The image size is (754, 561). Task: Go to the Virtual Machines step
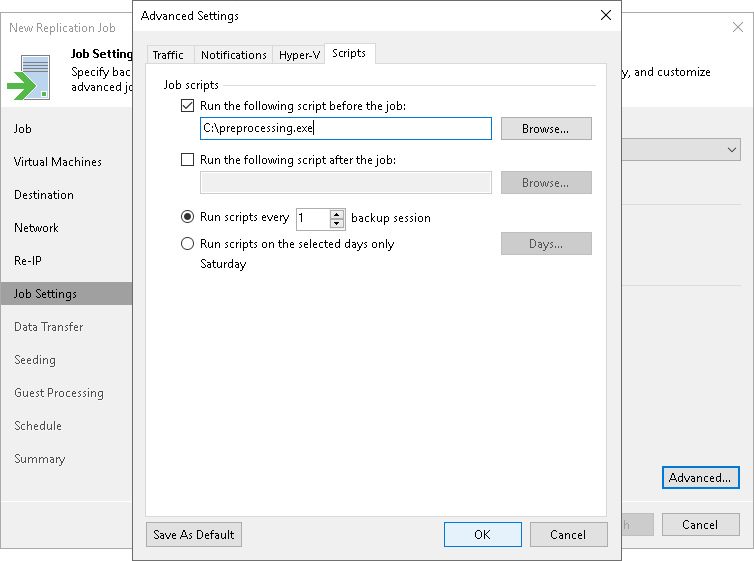[58, 162]
